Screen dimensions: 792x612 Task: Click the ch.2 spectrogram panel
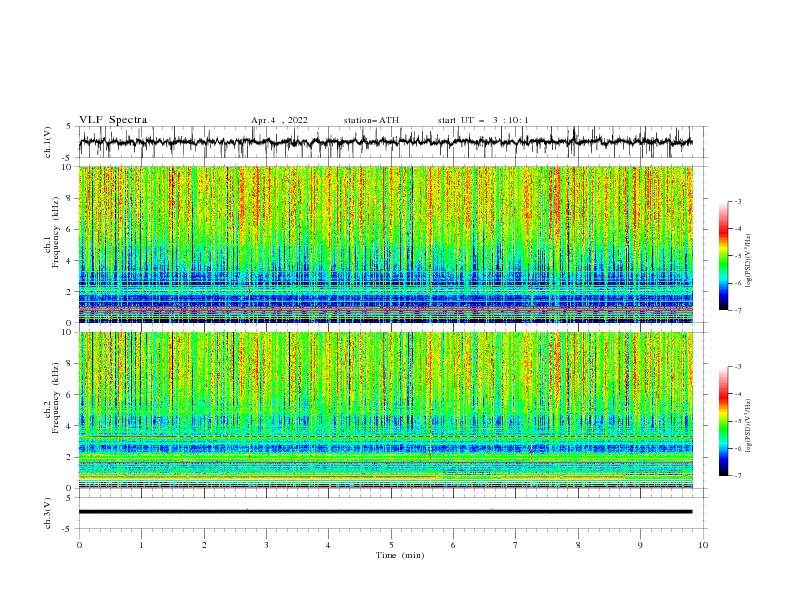[x=386, y=410]
